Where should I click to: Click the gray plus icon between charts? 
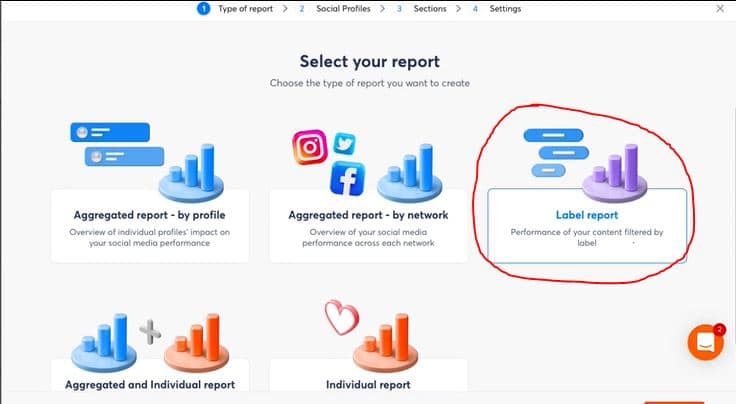[150, 332]
